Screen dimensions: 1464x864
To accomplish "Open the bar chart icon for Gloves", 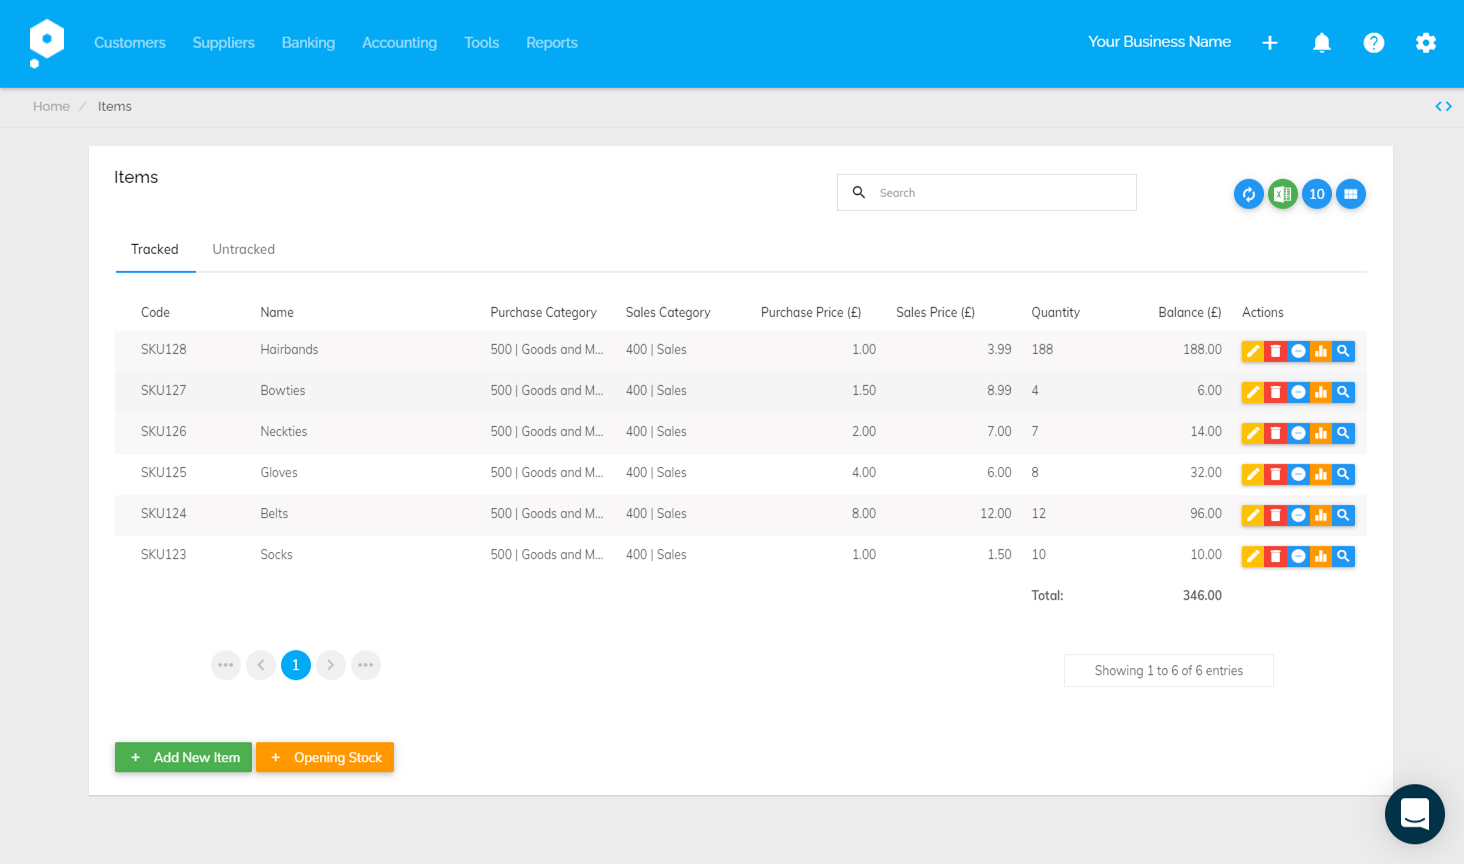I will click(1321, 474).
